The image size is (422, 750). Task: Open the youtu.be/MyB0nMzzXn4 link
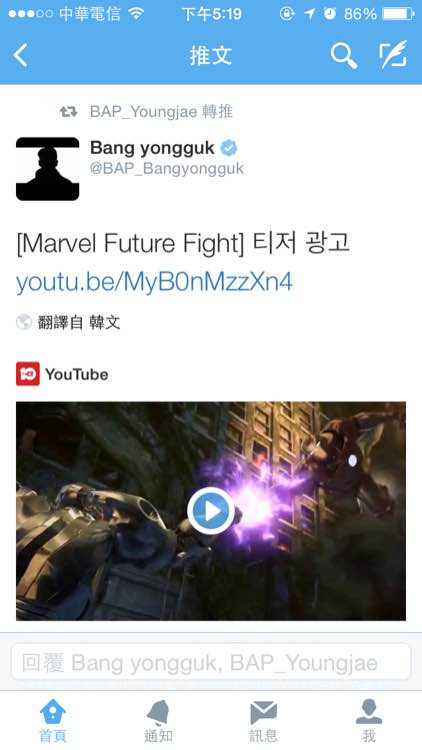(154, 282)
